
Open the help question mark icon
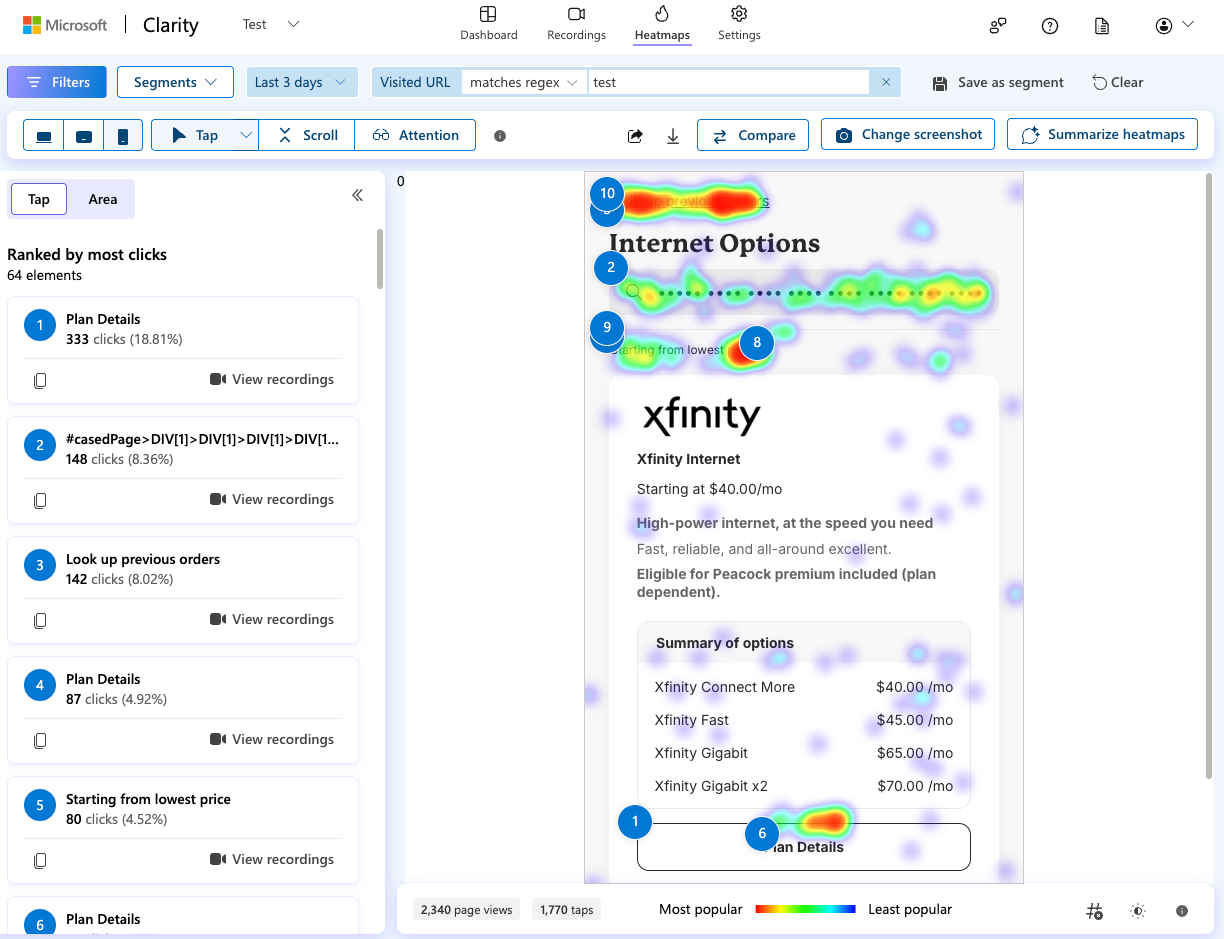point(1050,26)
